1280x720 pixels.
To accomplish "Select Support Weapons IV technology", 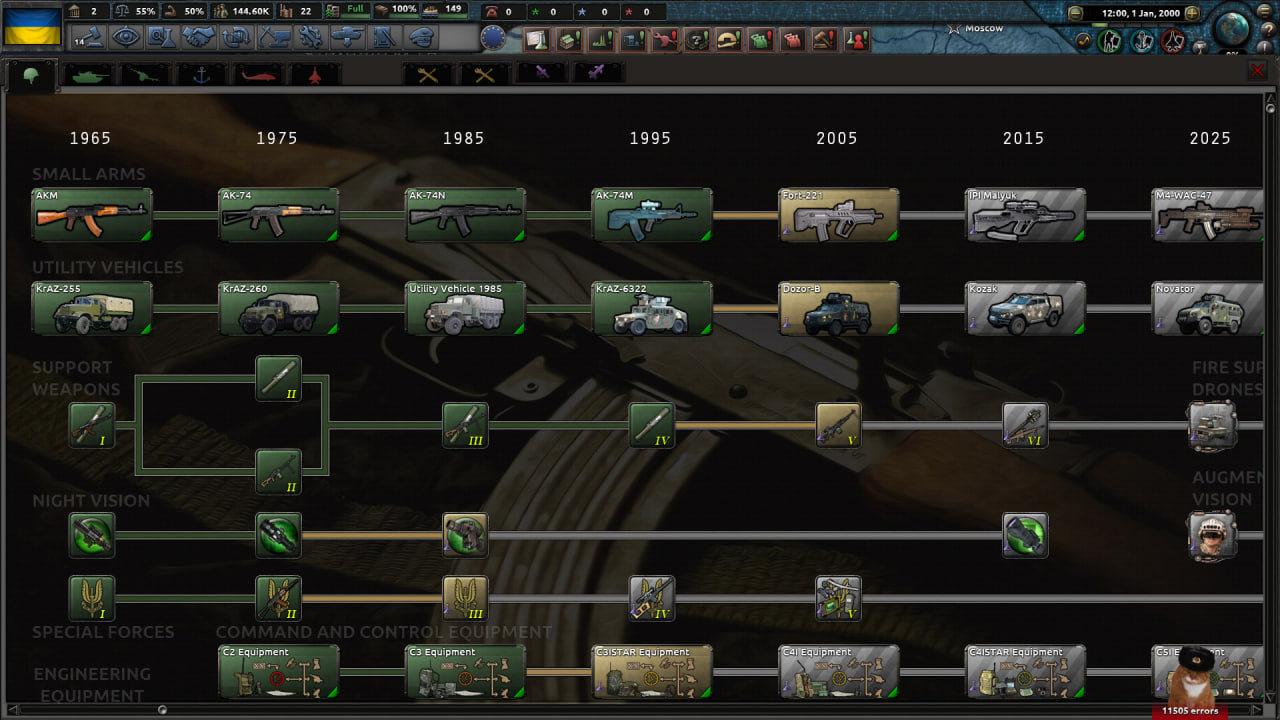I will pyautogui.click(x=652, y=425).
